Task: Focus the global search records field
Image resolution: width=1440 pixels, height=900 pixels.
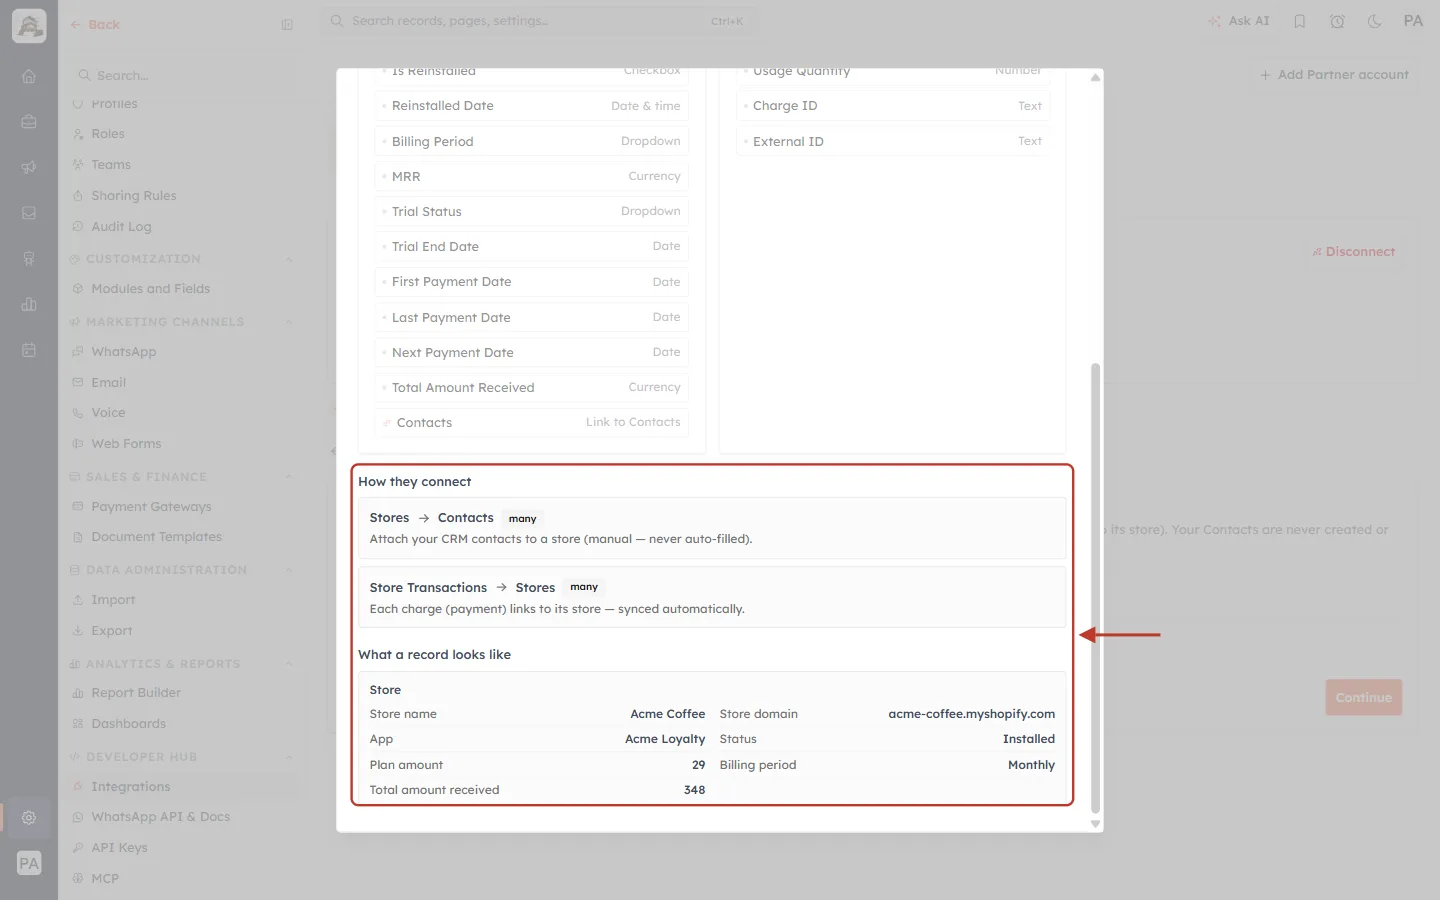Action: point(540,21)
